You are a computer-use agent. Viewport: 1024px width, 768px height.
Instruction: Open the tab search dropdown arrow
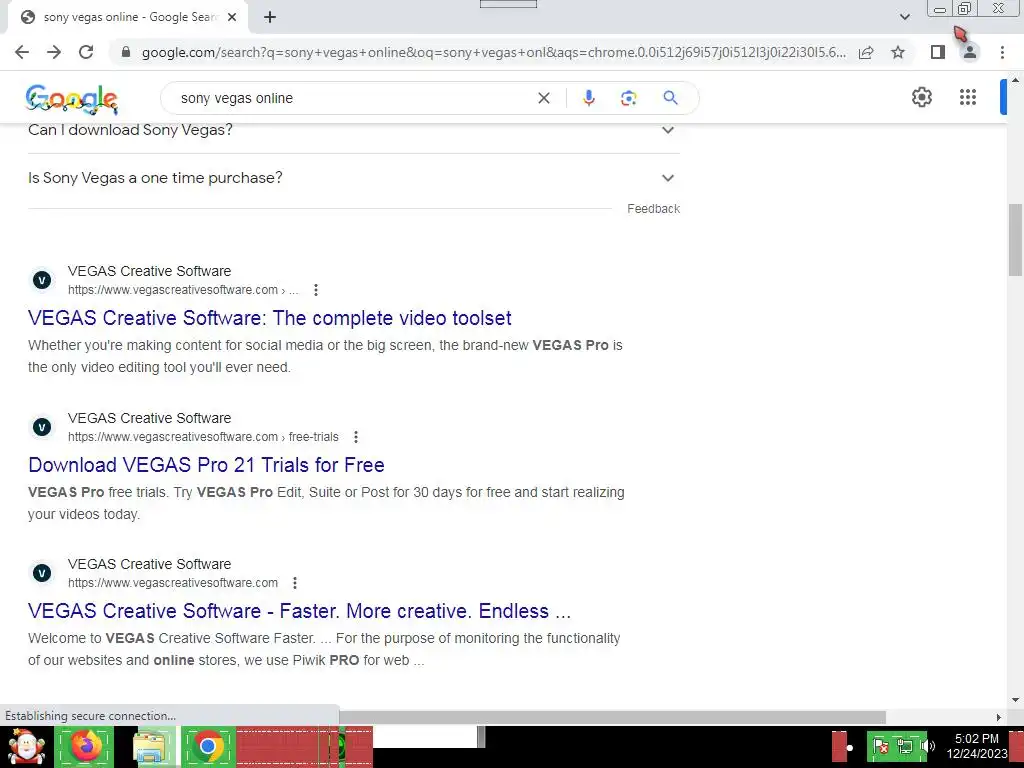pos(904,17)
